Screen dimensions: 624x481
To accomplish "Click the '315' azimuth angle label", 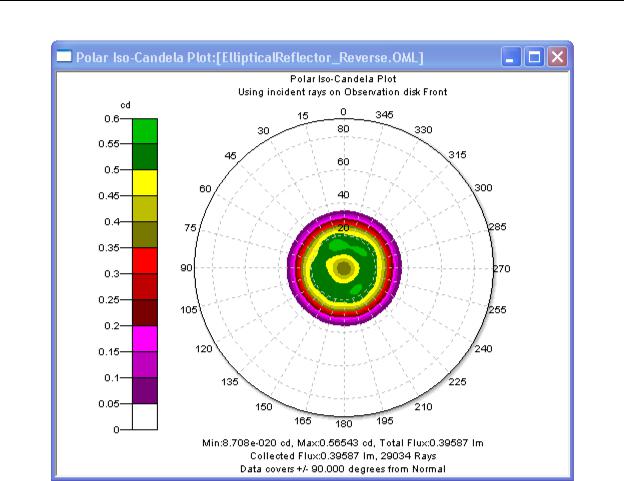I will click(x=457, y=155).
